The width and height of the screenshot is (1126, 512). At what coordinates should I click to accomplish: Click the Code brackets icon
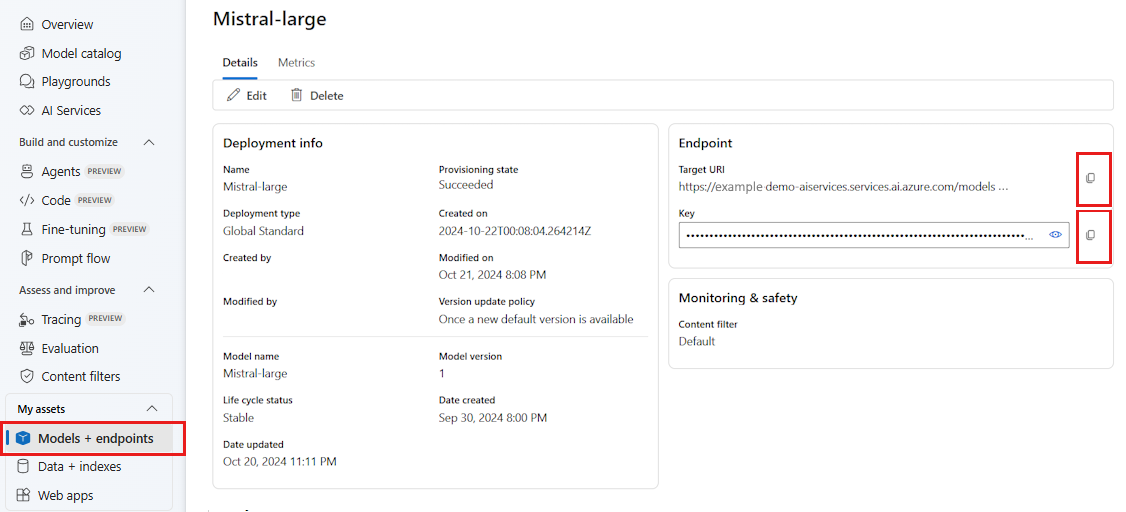[x=27, y=200]
